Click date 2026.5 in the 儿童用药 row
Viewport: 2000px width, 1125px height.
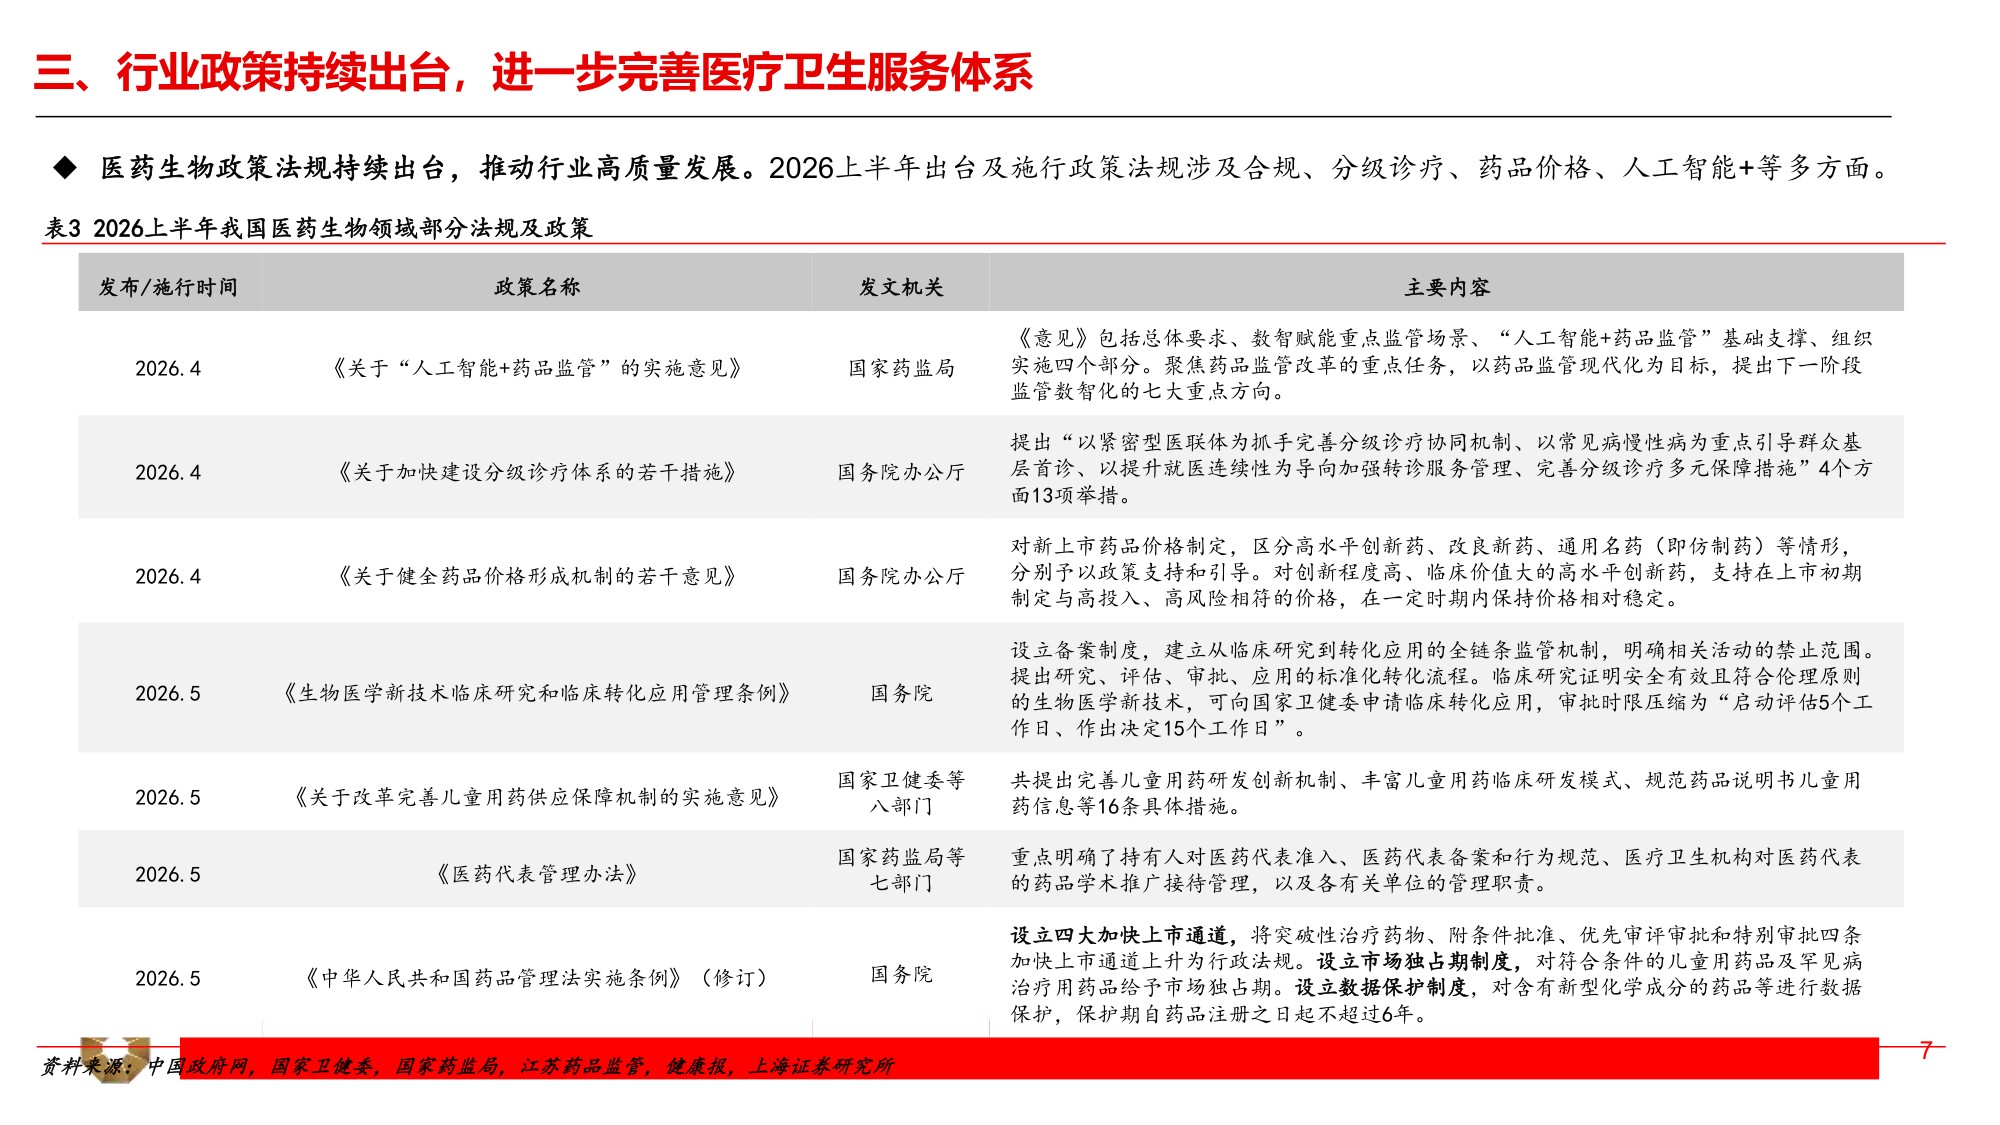click(x=168, y=797)
